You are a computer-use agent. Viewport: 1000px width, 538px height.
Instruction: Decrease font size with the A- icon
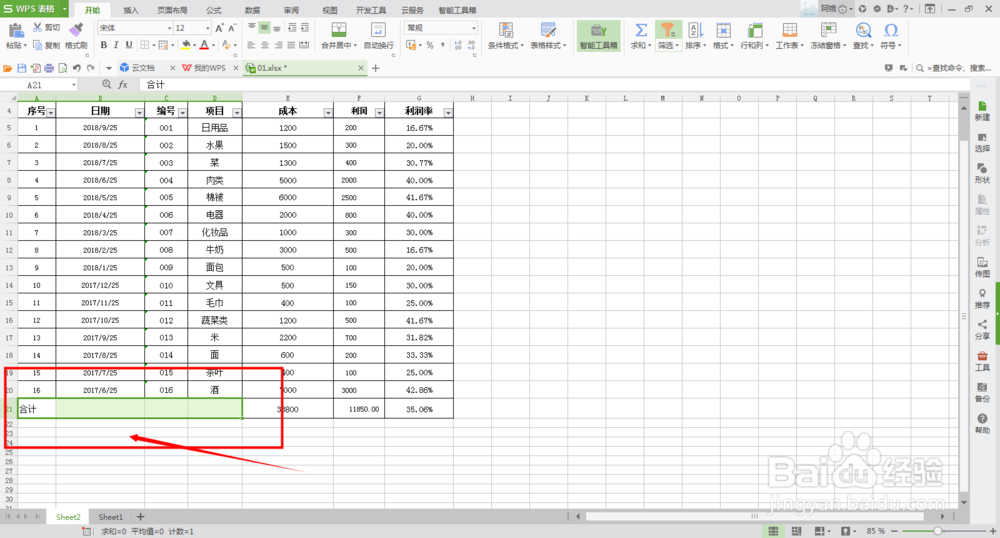click(x=232, y=28)
